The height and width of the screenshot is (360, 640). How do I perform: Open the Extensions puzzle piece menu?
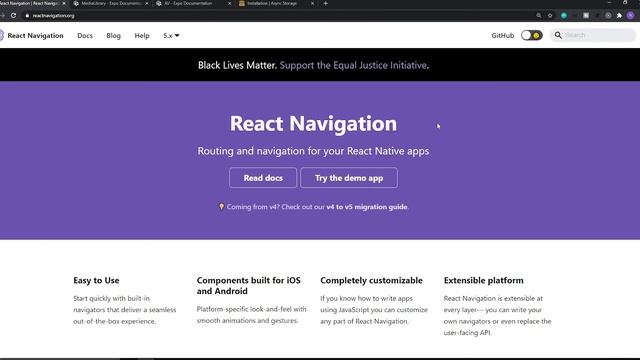(619, 16)
